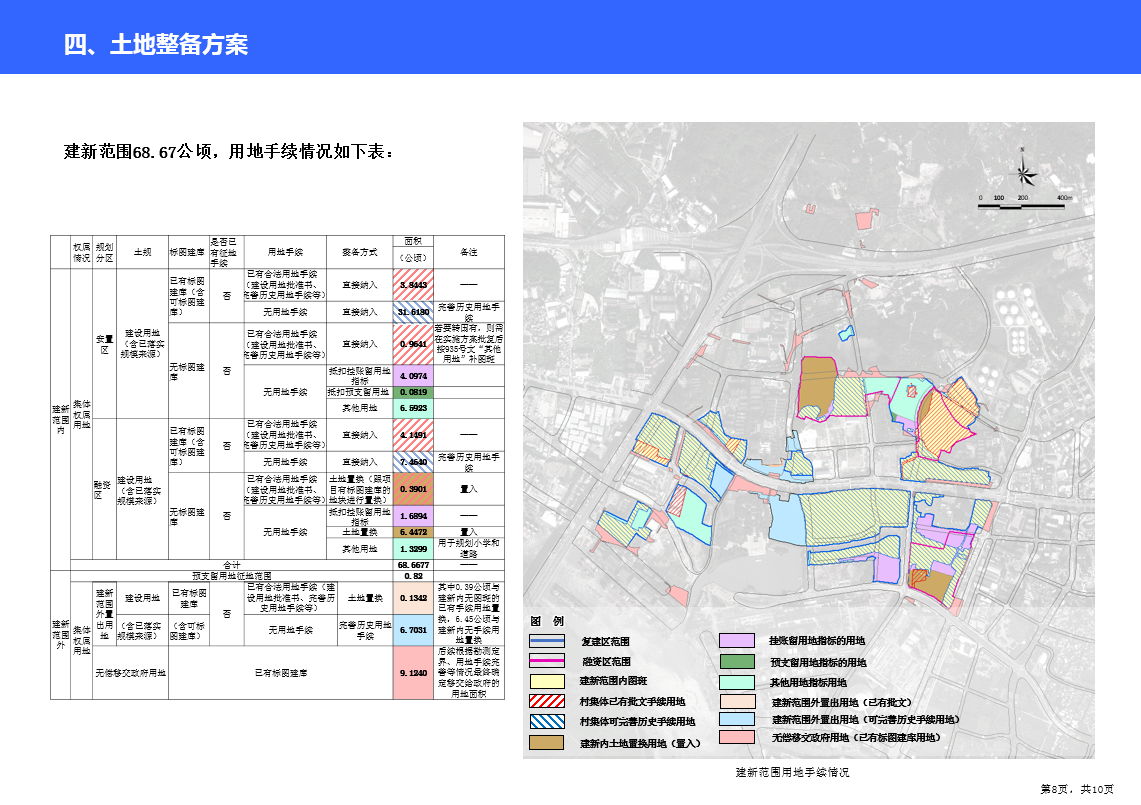Click the brown 建新内土地置换用地 legend box

[x=548, y=742]
